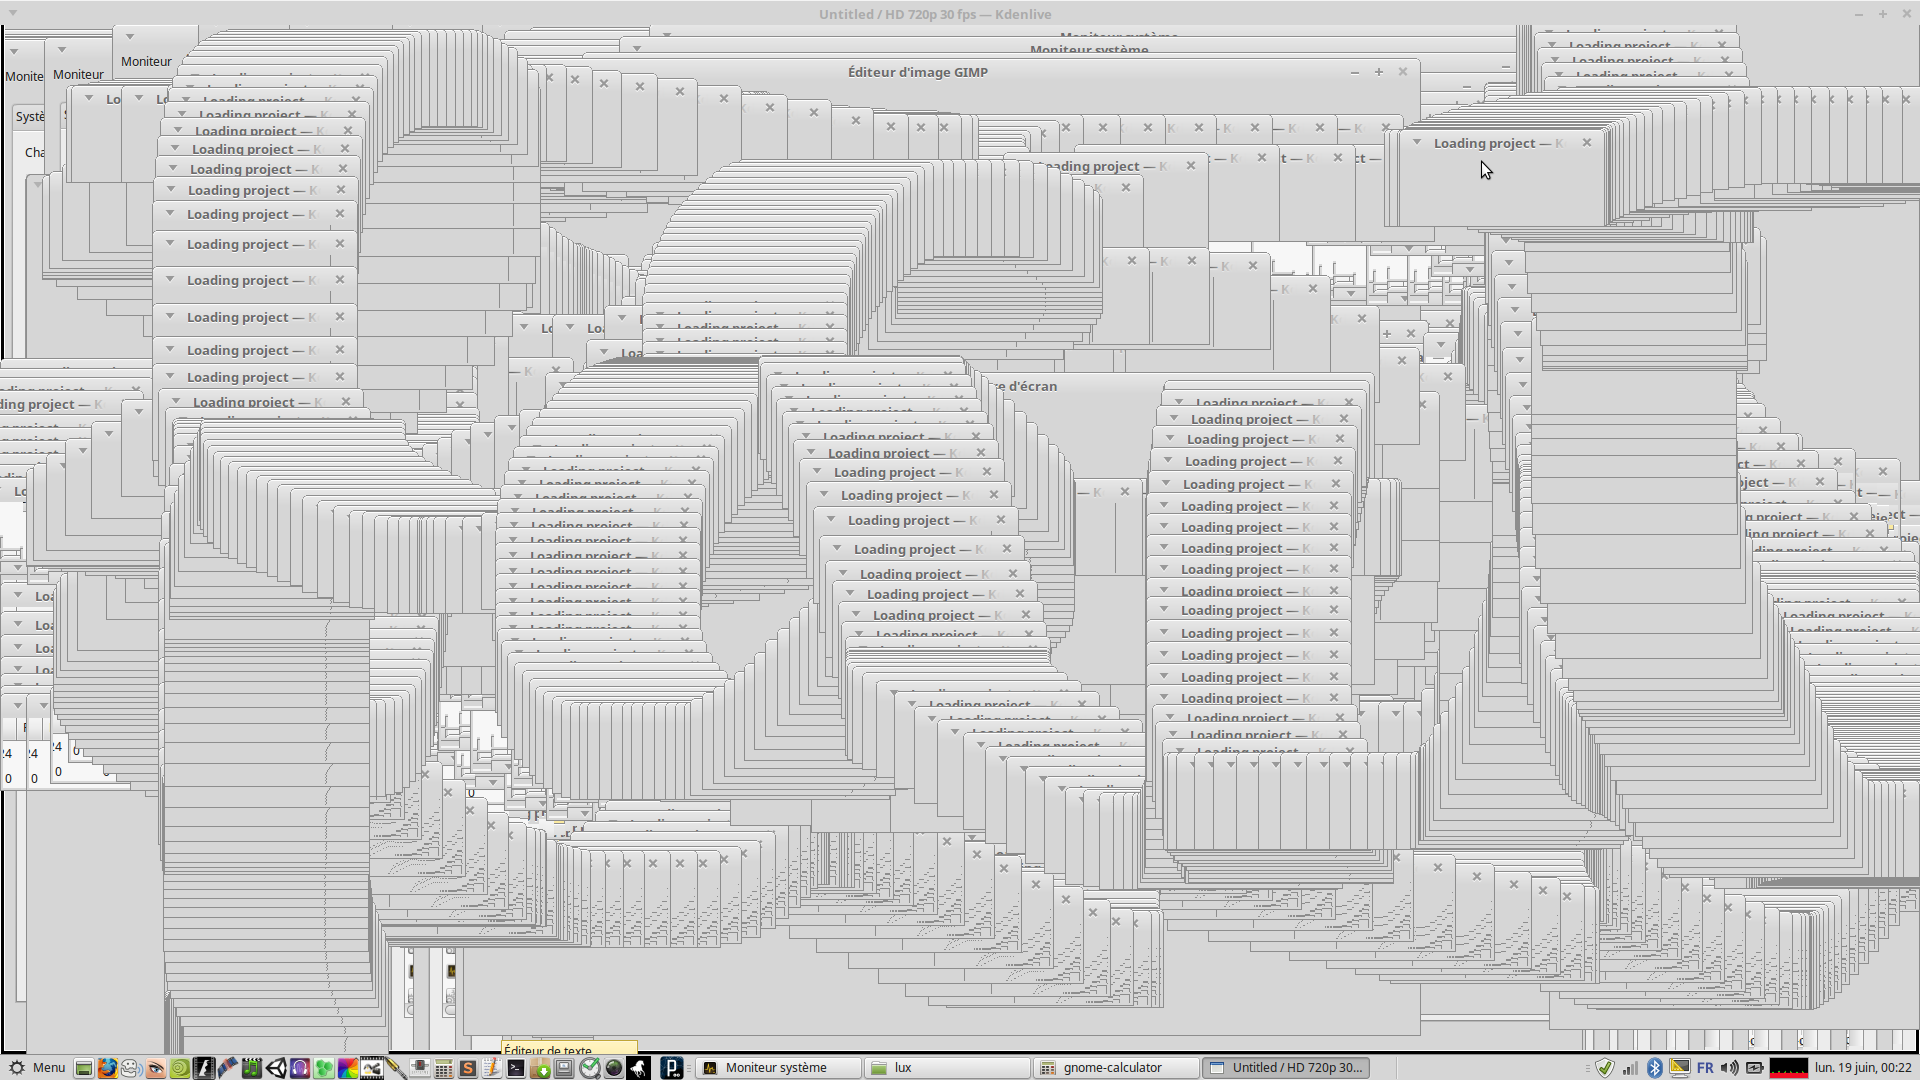This screenshot has width=1920, height=1080.
Task: Open the window menu arrow of the Loading project window under the cursor
Action: point(1417,142)
